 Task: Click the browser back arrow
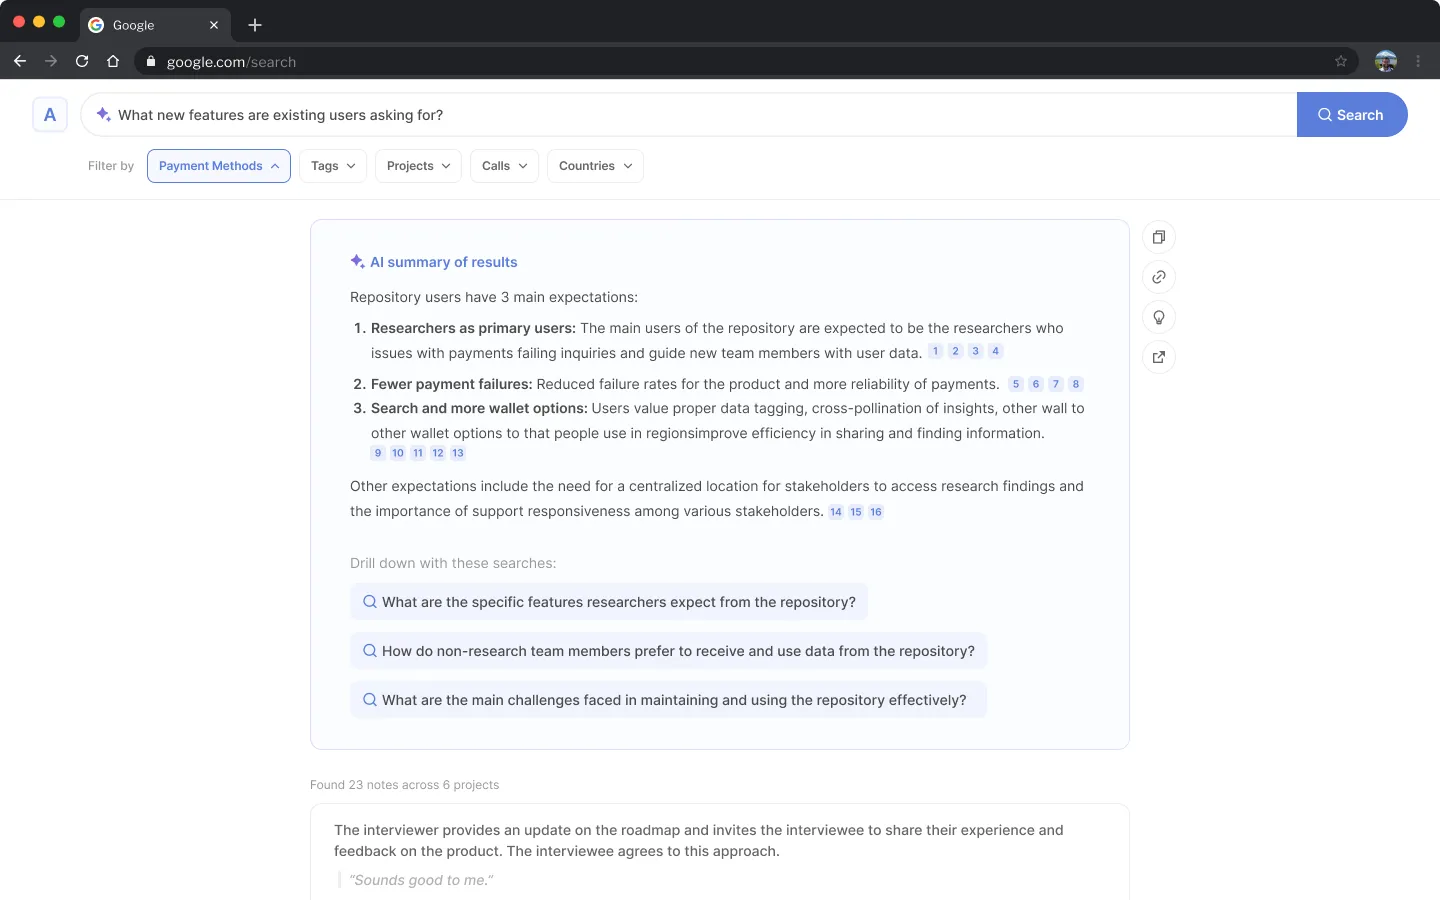(20, 61)
